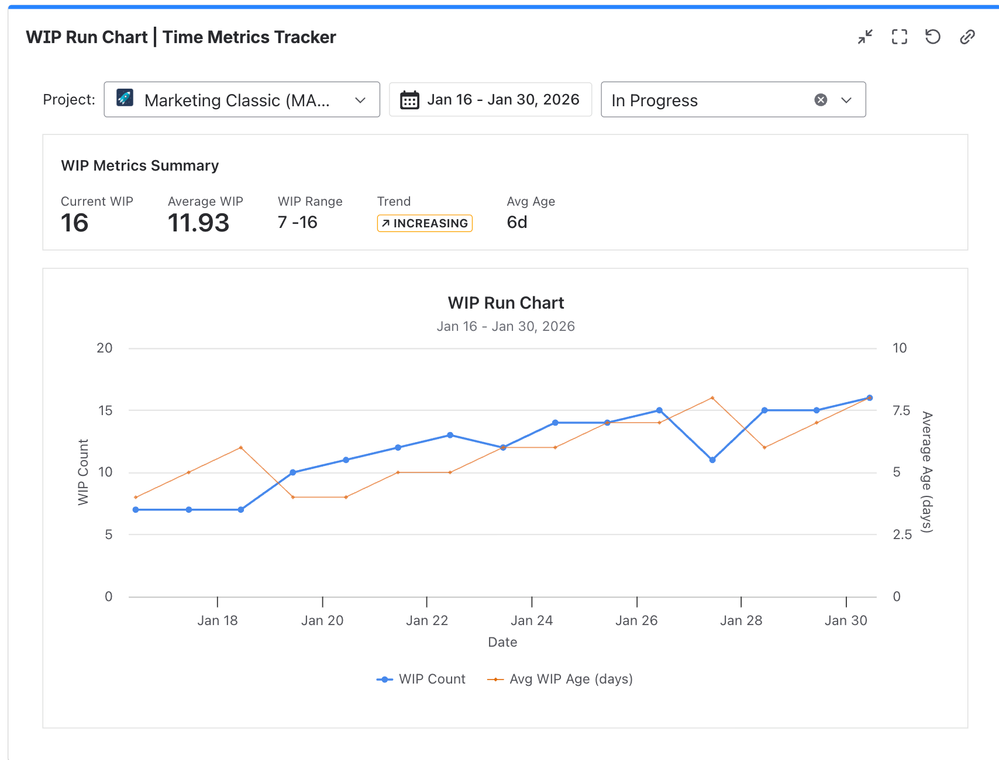Refresh the WIP Run Chart gadget
Viewport: 999px width, 760px height.
coord(933,37)
